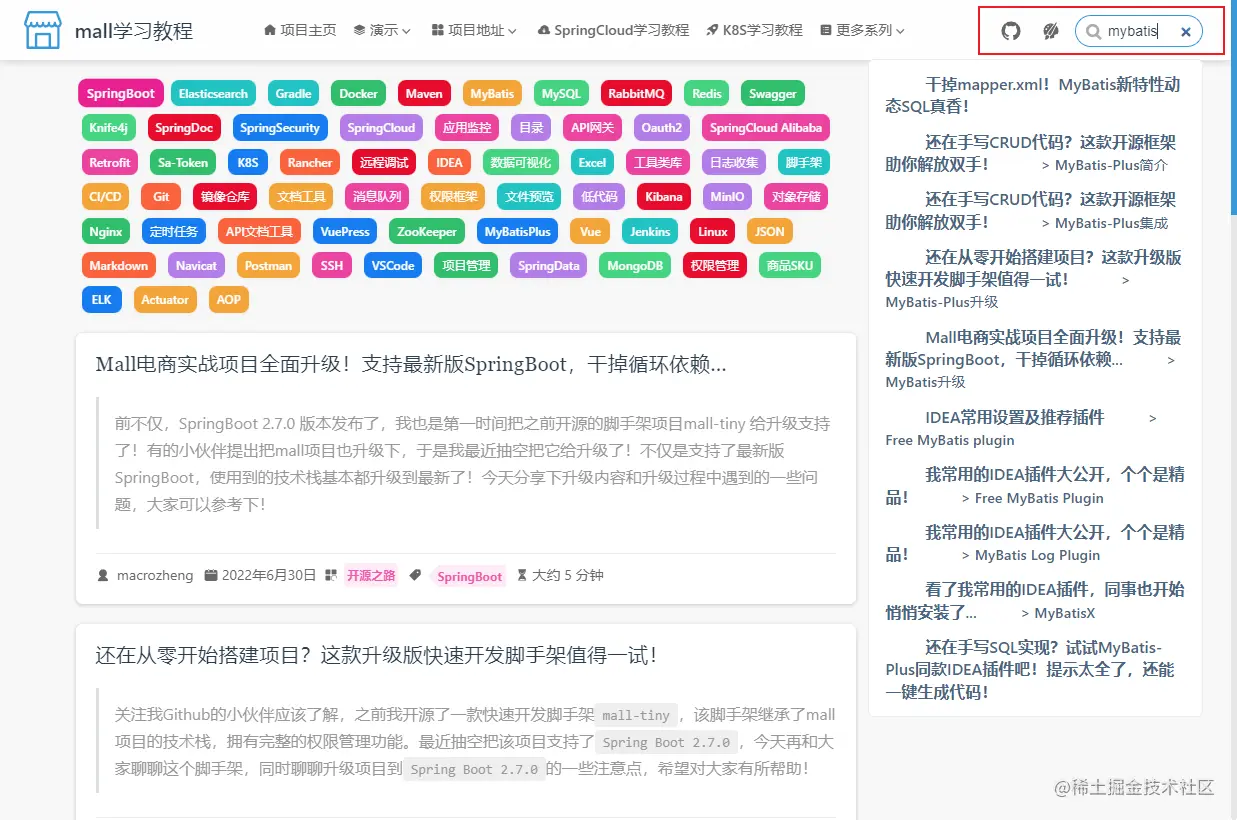Image resolution: width=1237 pixels, height=820 pixels.
Task: Clear the search with the X icon
Action: click(x=1186, y=32)
